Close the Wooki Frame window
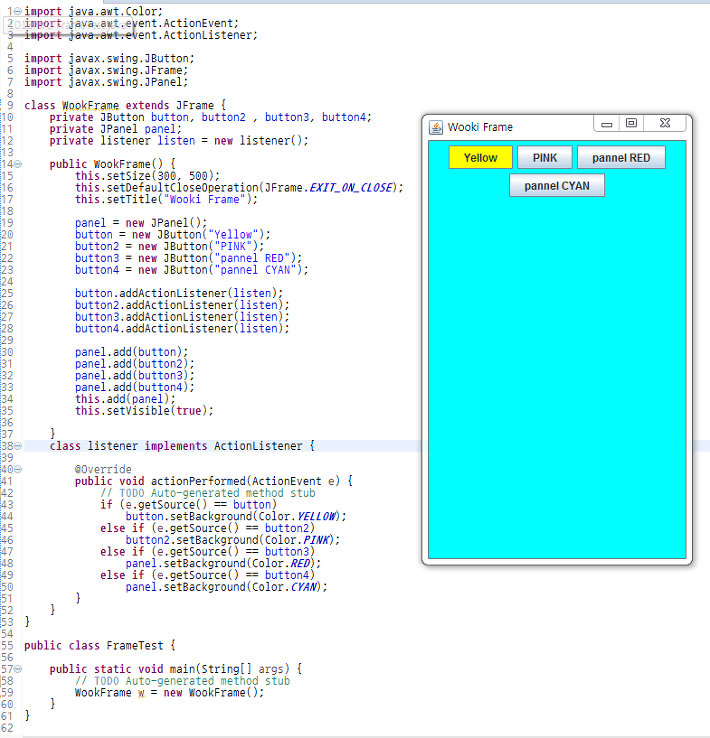Viewport: 710px width, 738px height. [664, 123]
